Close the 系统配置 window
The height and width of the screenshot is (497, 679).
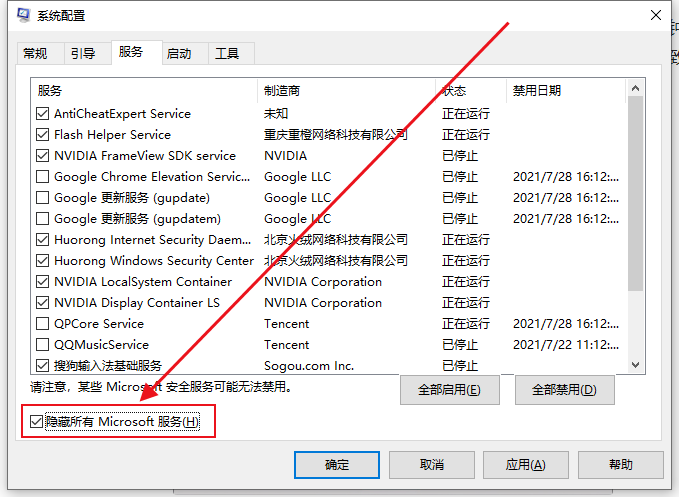656,15
